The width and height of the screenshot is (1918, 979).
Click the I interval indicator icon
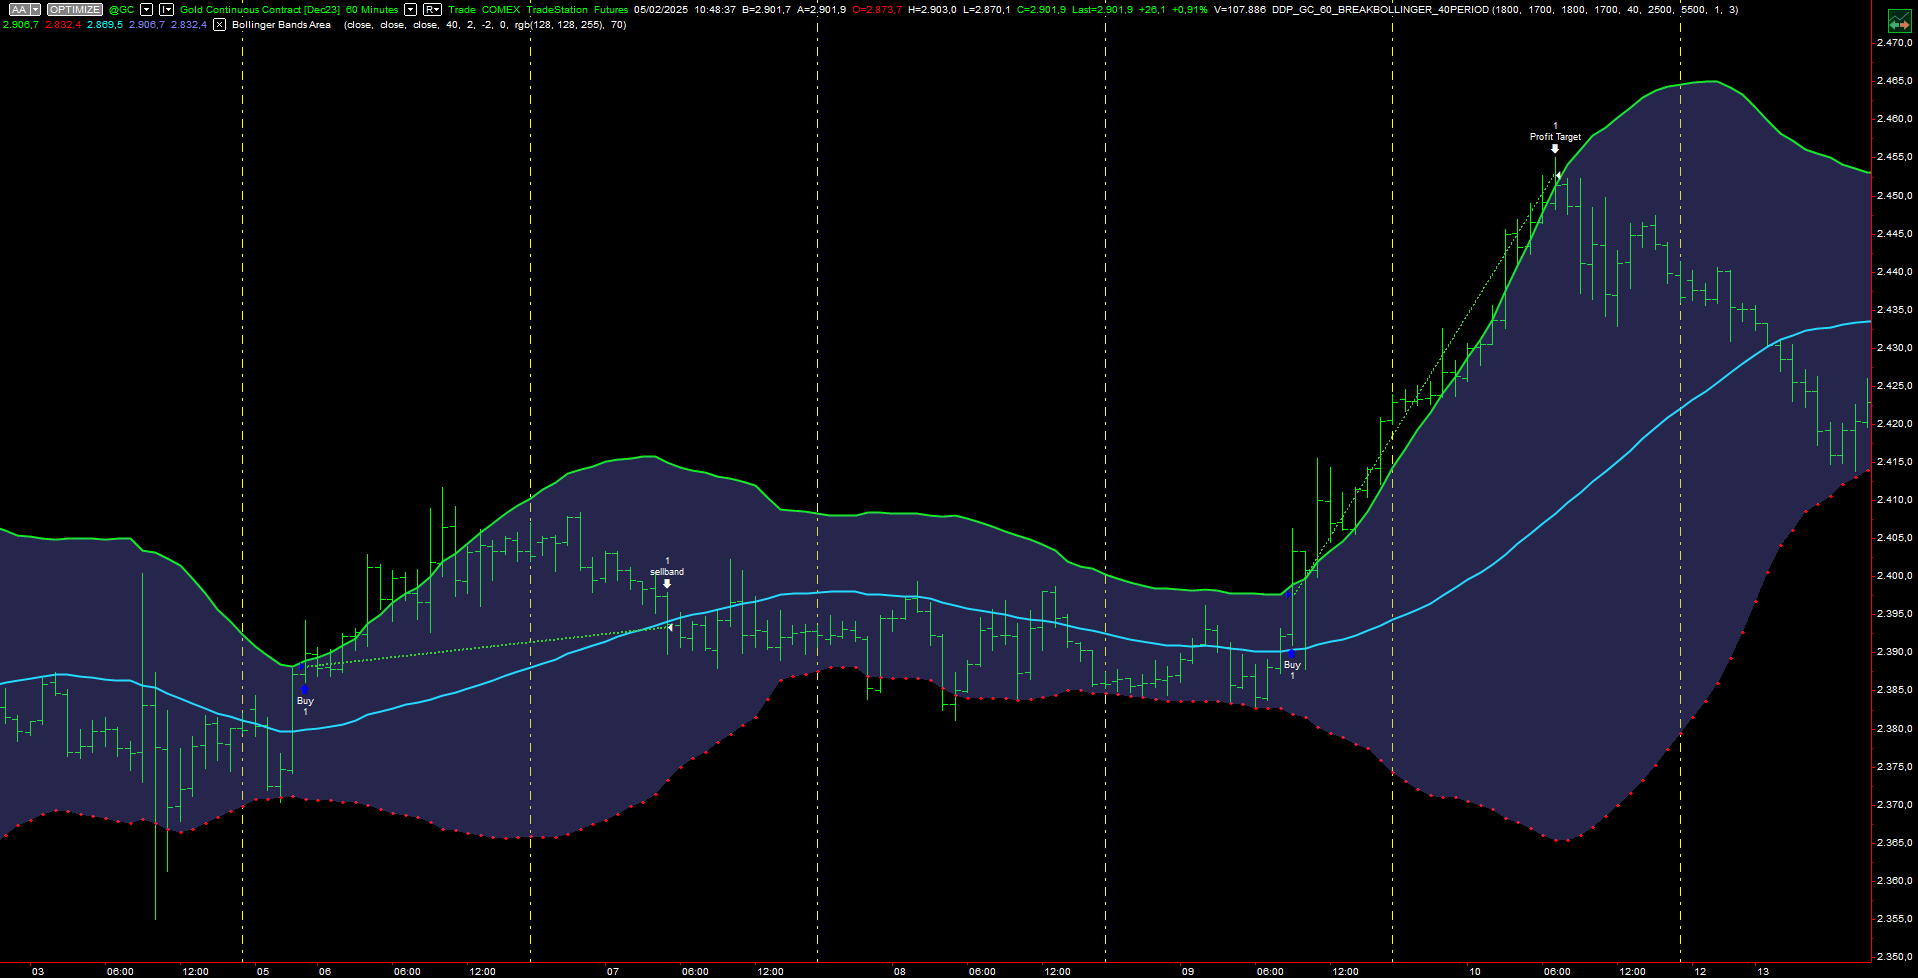[165, 8]
